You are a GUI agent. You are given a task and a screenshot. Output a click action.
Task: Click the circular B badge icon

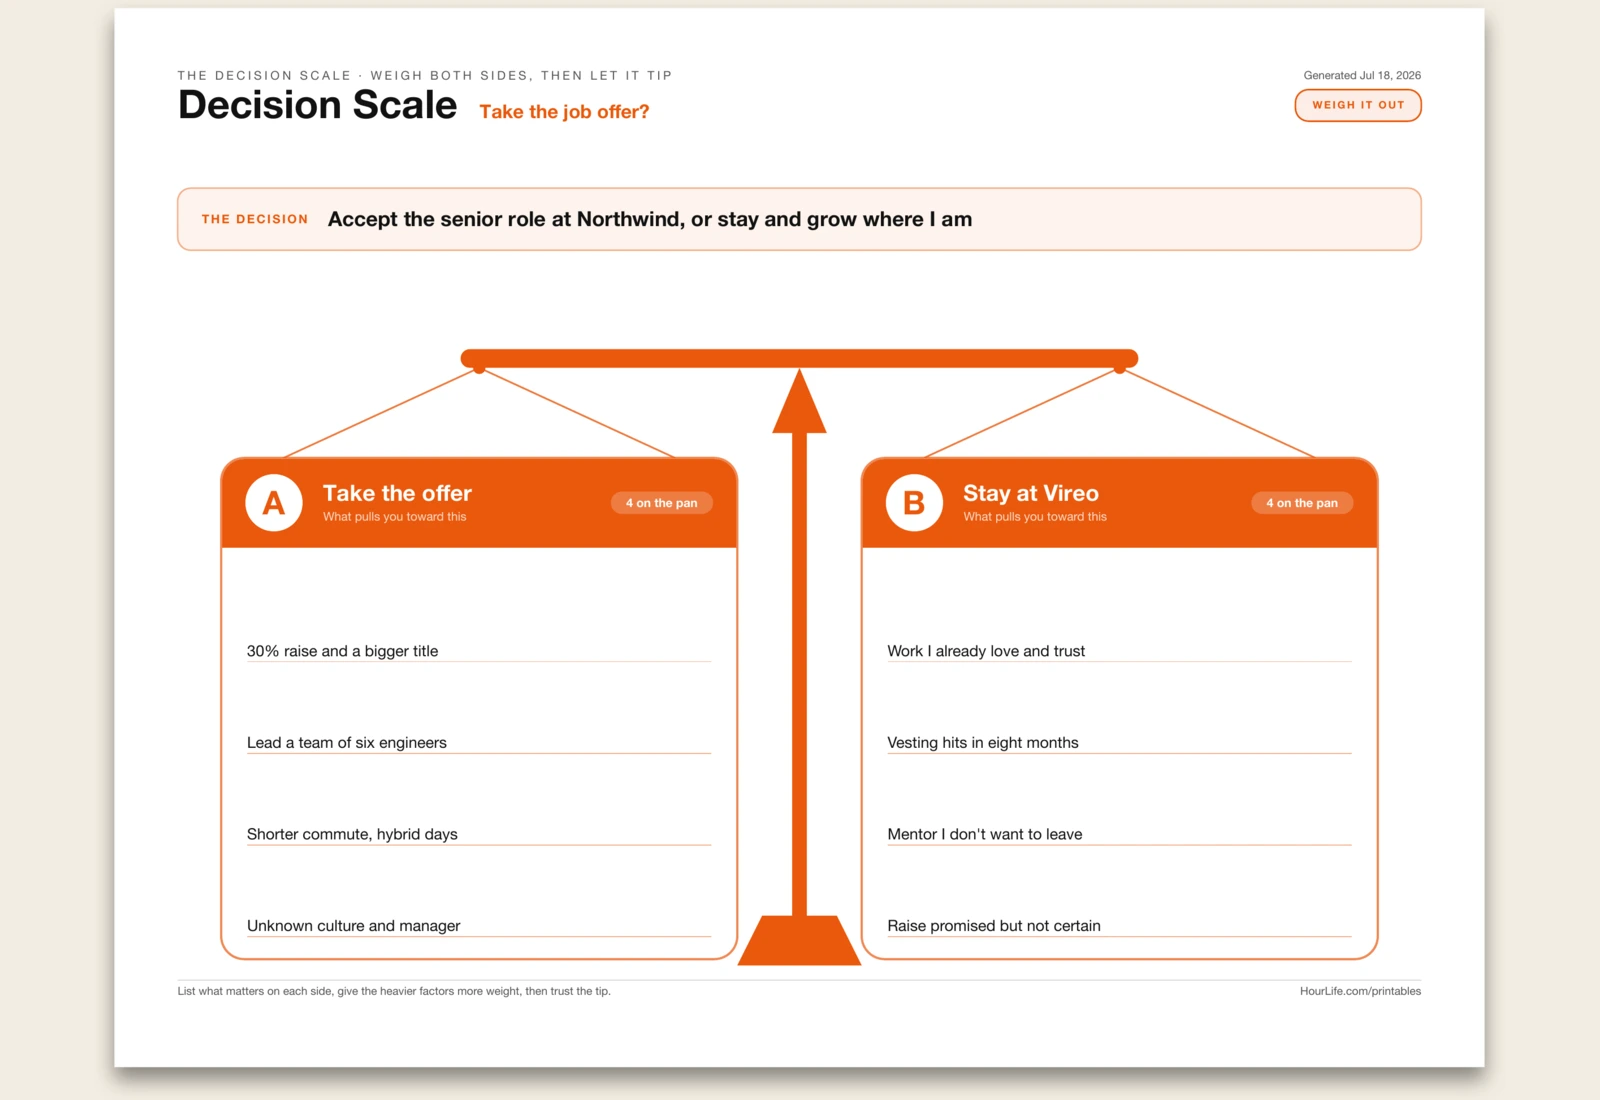[914, 503]
